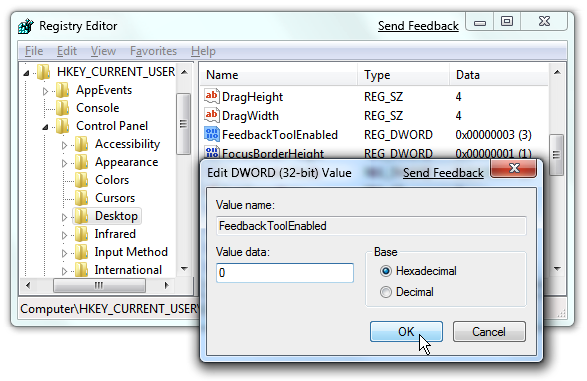This screenshot has width=587, height=381.
Task: Expand the AppEvents tree node
Action: [x=45, y=91]
